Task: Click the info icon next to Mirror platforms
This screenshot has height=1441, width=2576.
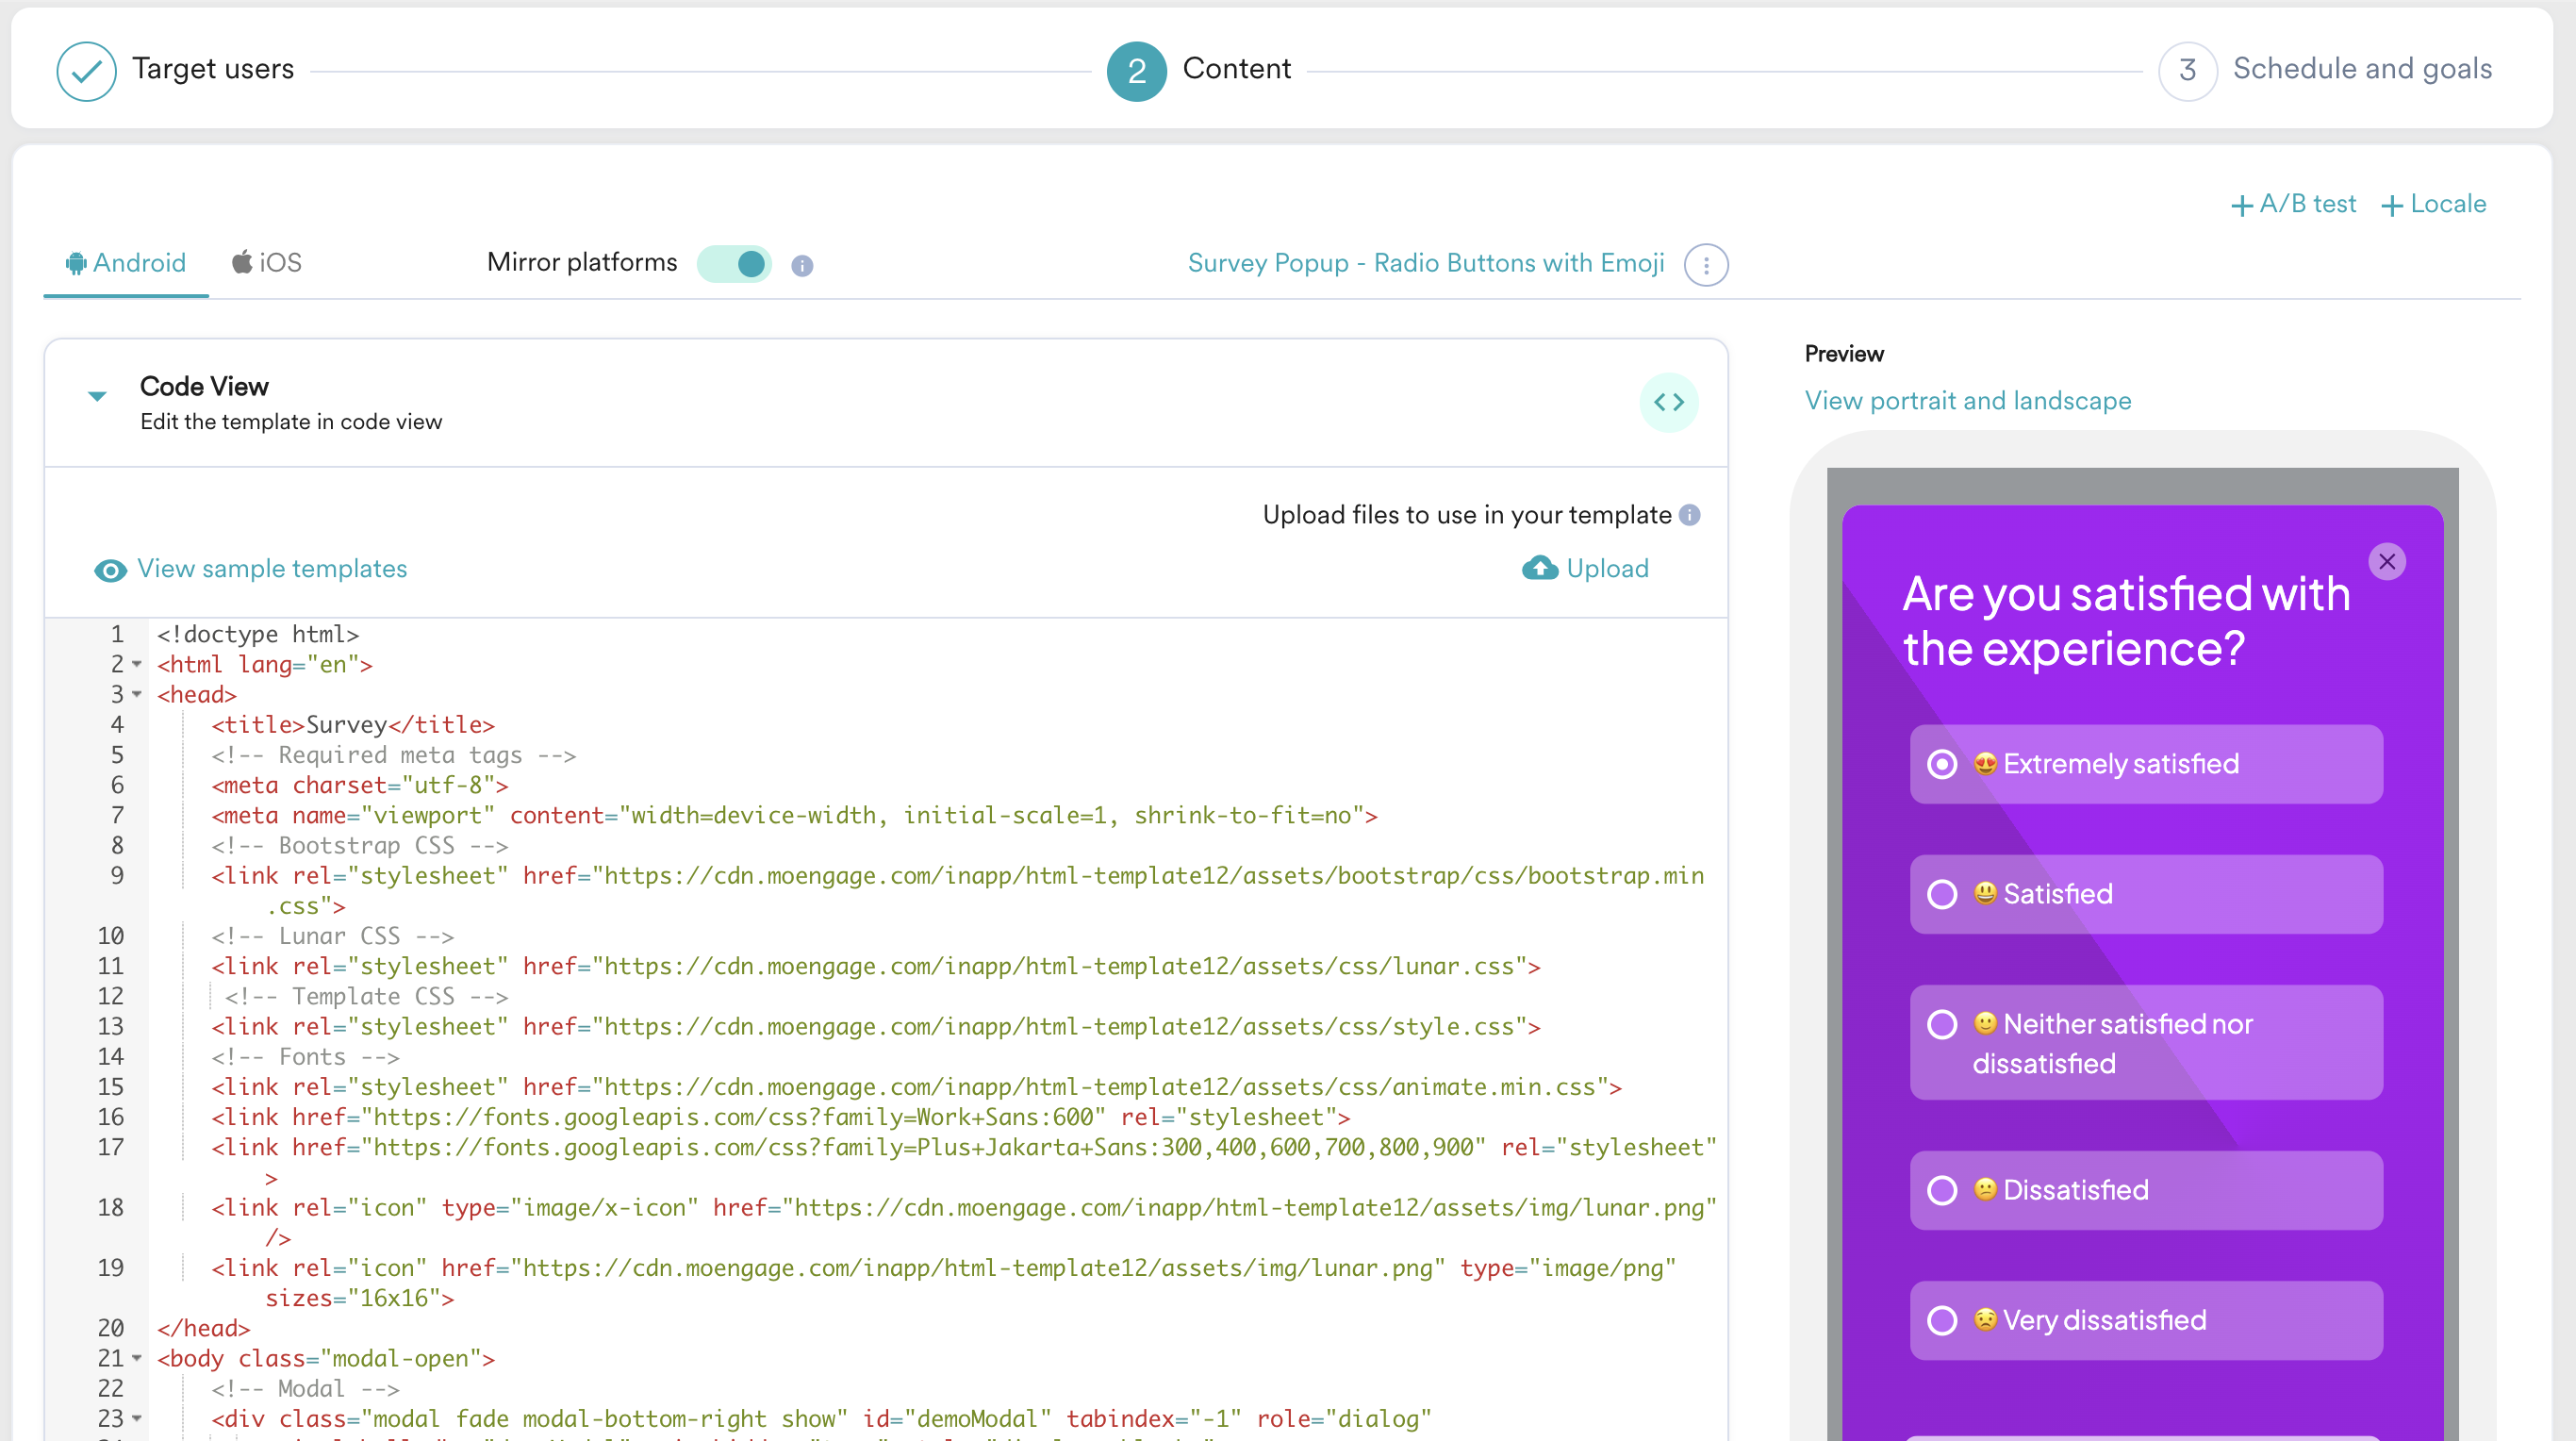Action: [802, 265]
